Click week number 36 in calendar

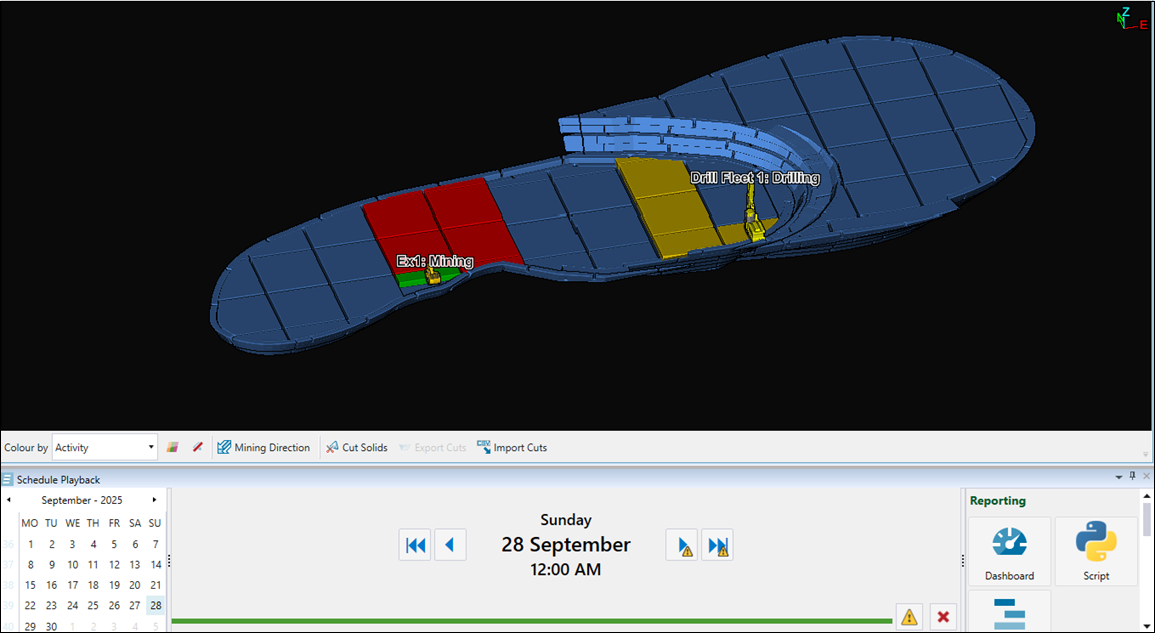coord(8,545)
